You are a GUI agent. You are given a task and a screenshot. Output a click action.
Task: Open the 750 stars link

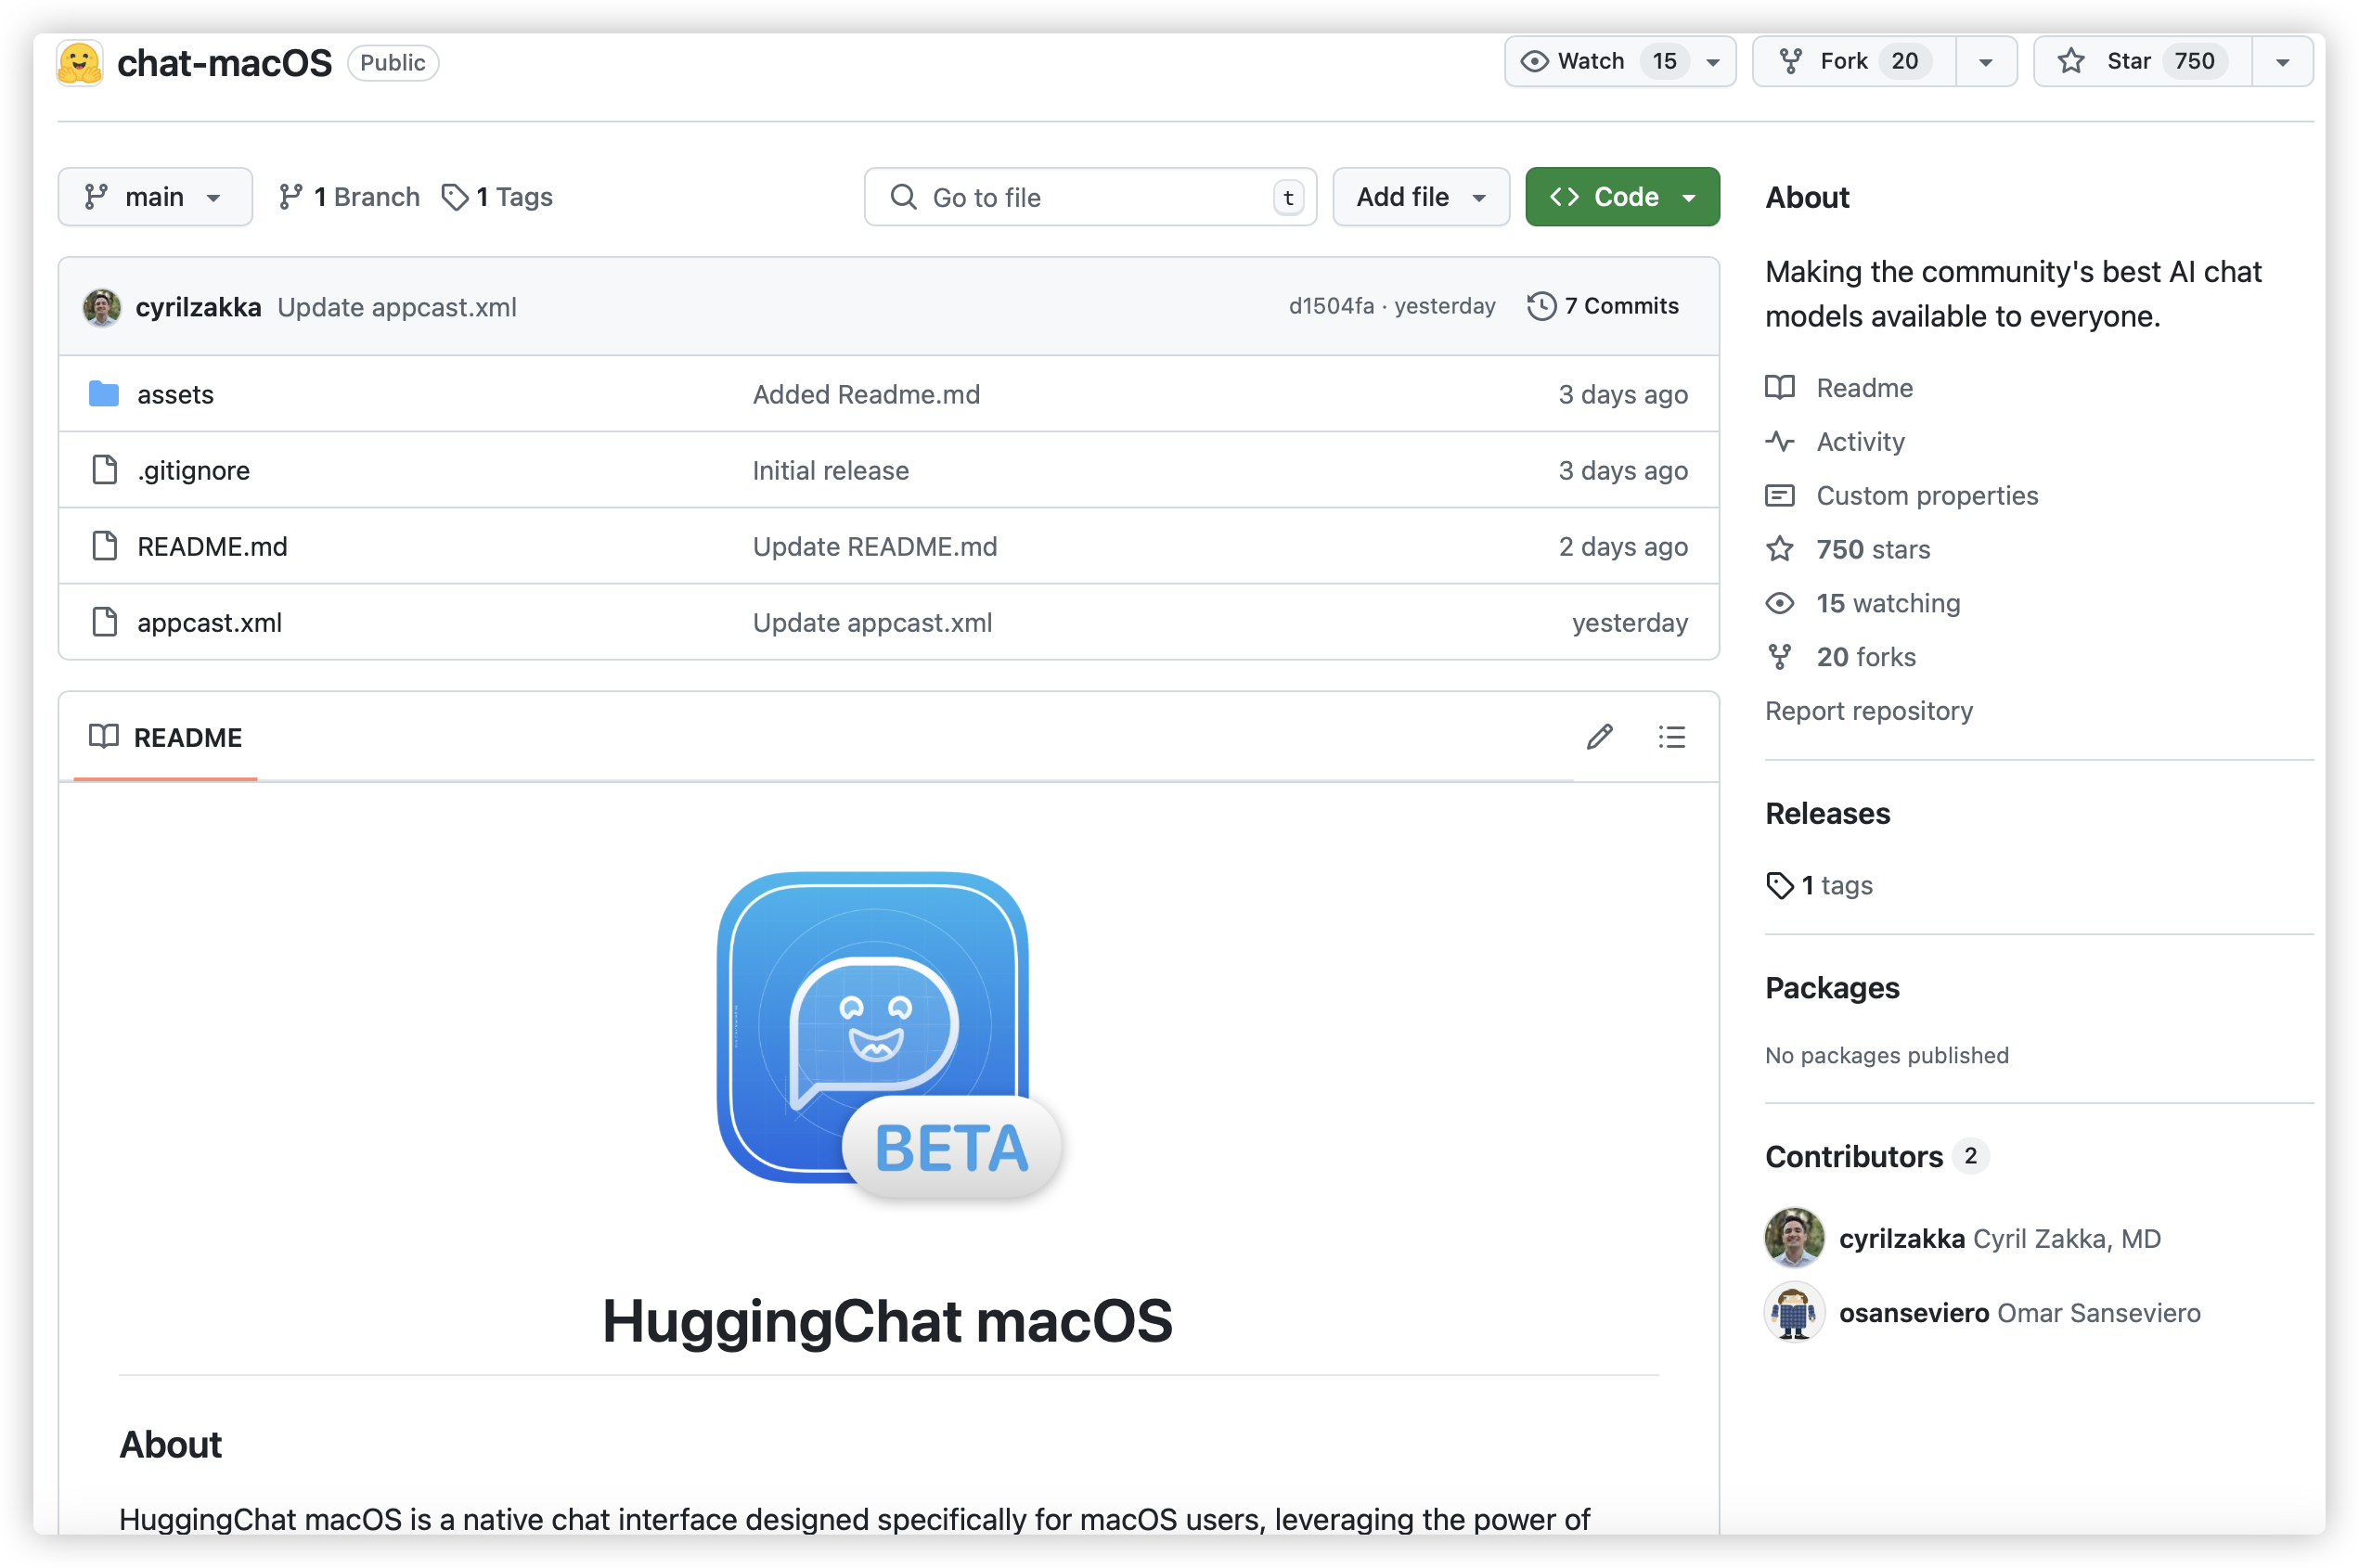click(1872, 549)
